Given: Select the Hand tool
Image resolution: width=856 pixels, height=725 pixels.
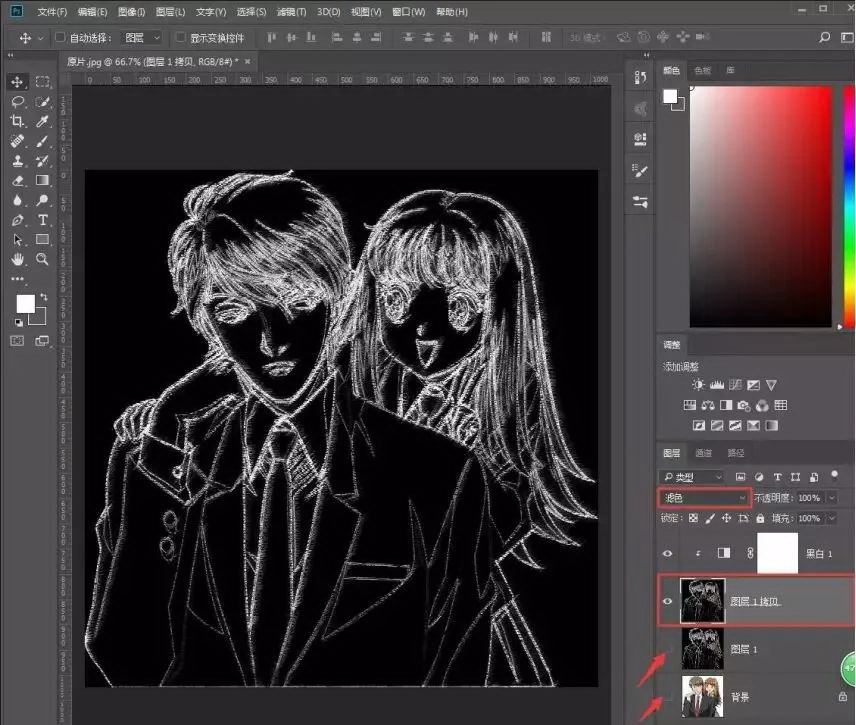Looking at the screenshot, I should pyautogui.click(x=17, y=259).
